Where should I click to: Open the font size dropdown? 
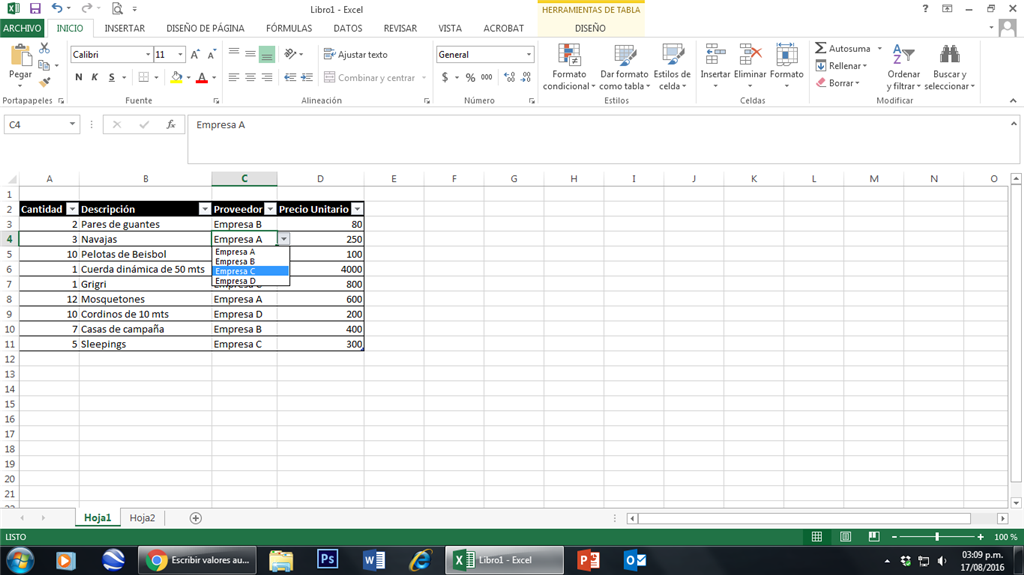coord(181,55)
